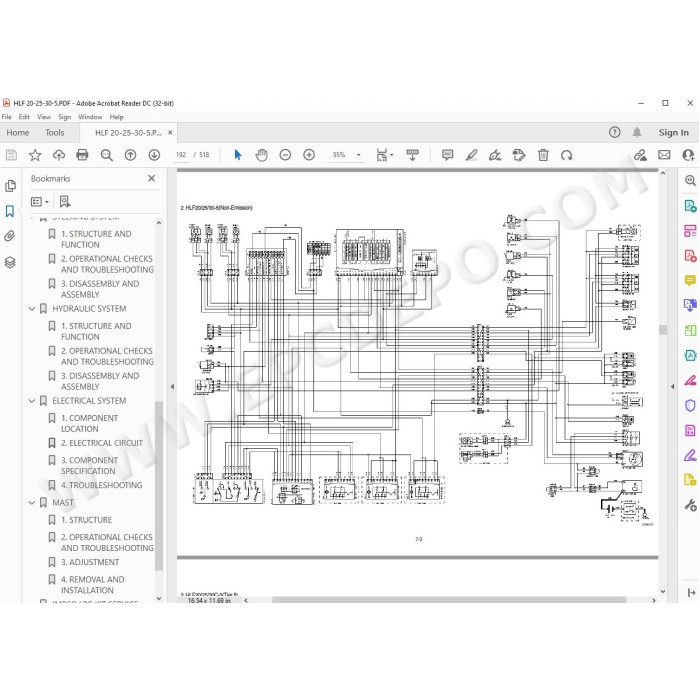Open the Attachments panel paperclip icon

click(x=10, y=236)
